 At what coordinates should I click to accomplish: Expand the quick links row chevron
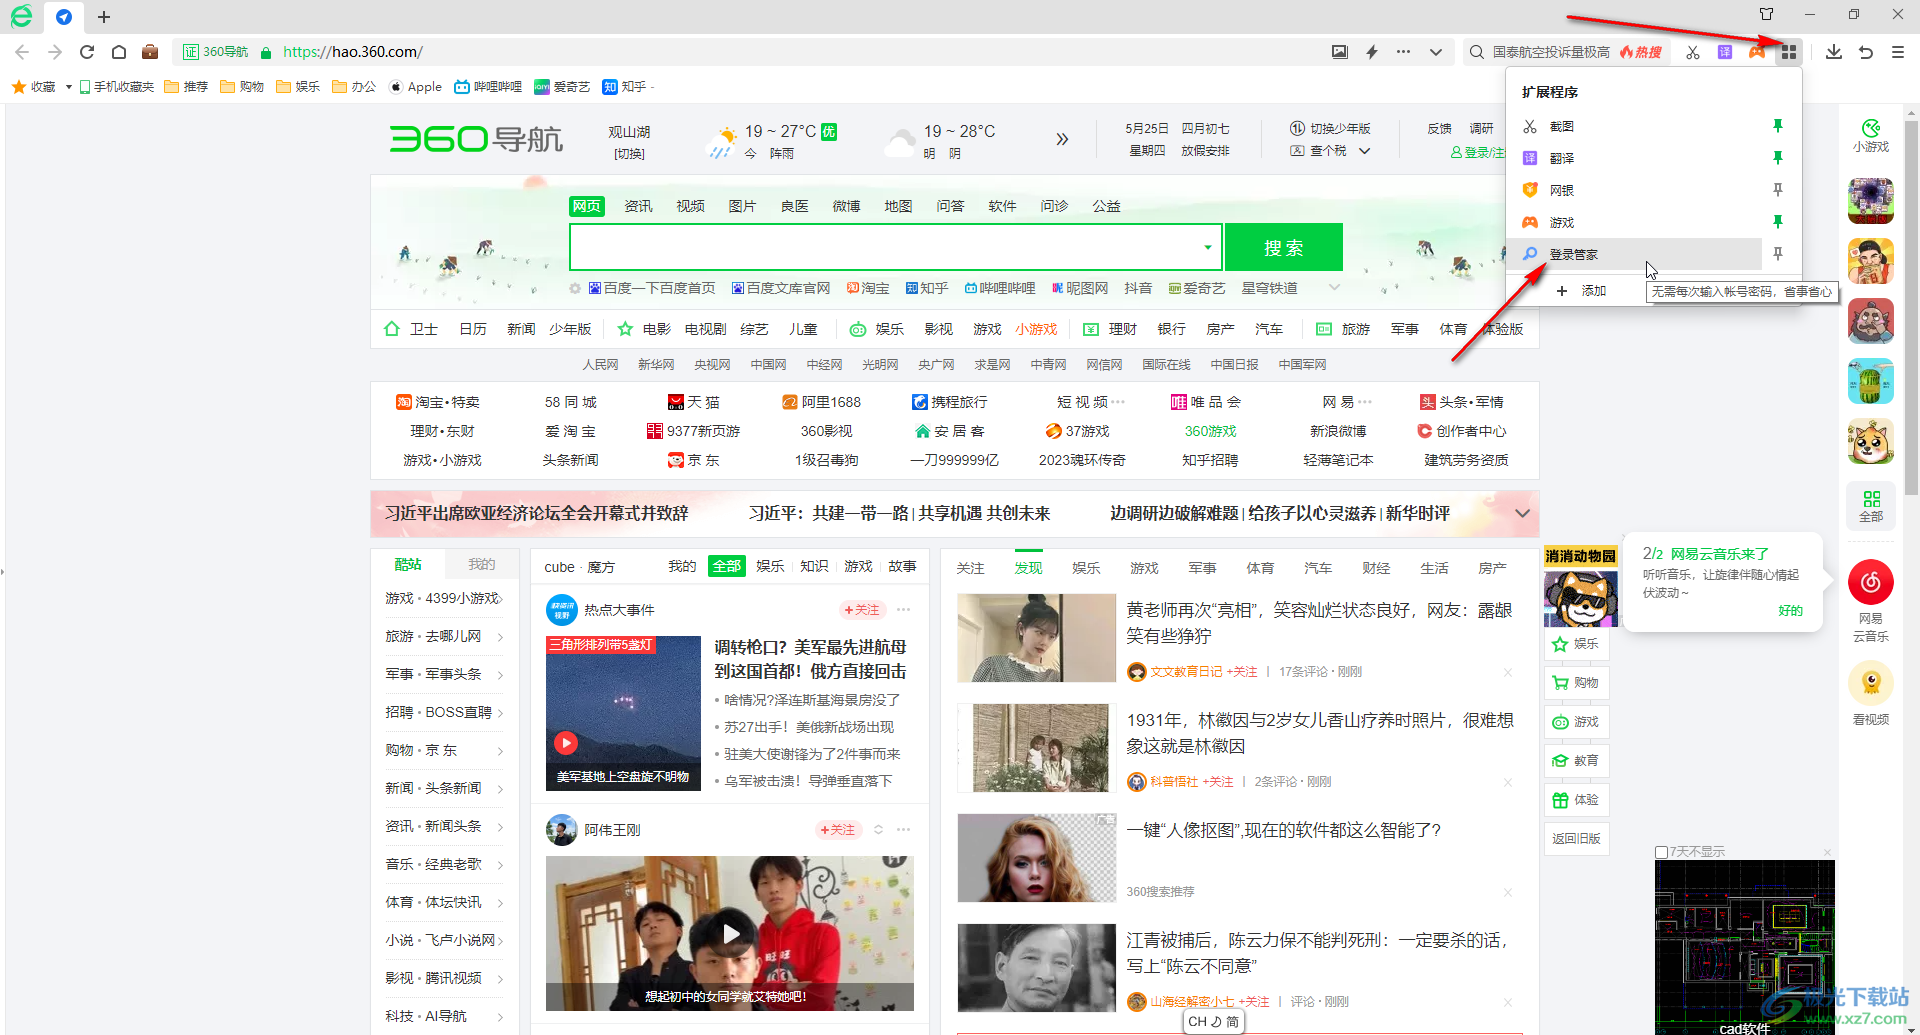pos(1334,288)
